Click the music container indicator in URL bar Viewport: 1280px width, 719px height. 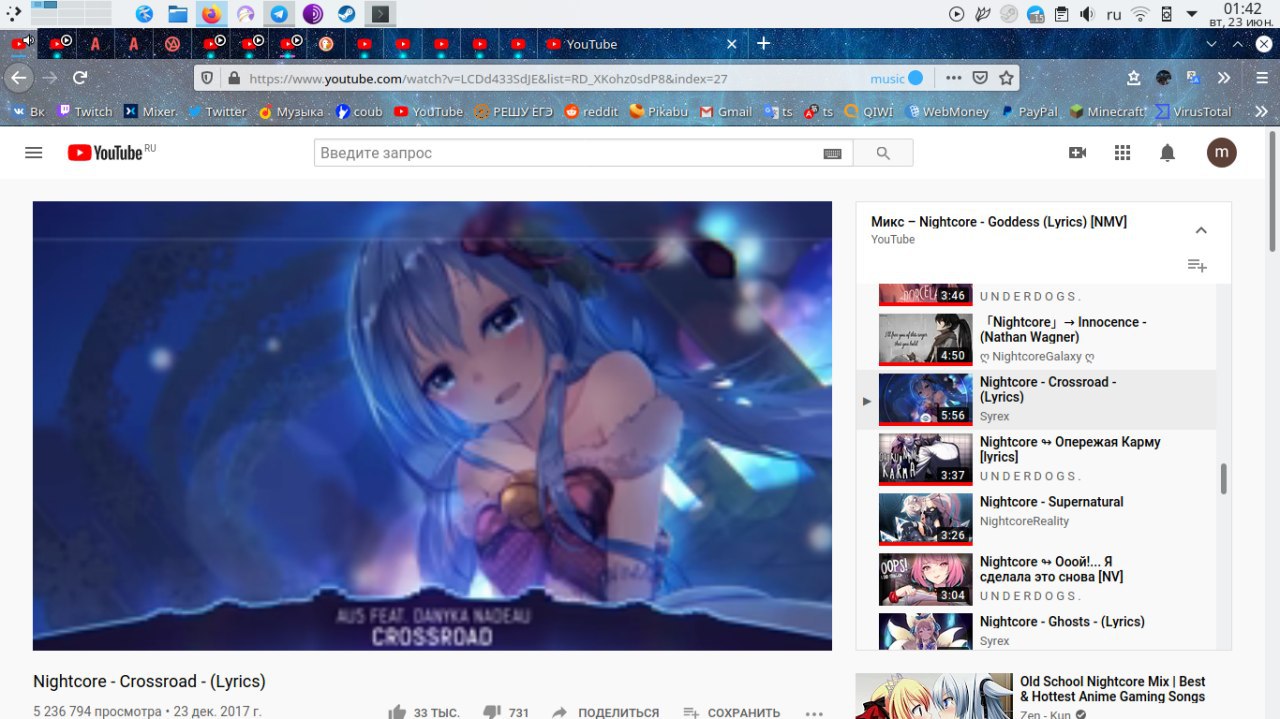[x=897, y=78]
